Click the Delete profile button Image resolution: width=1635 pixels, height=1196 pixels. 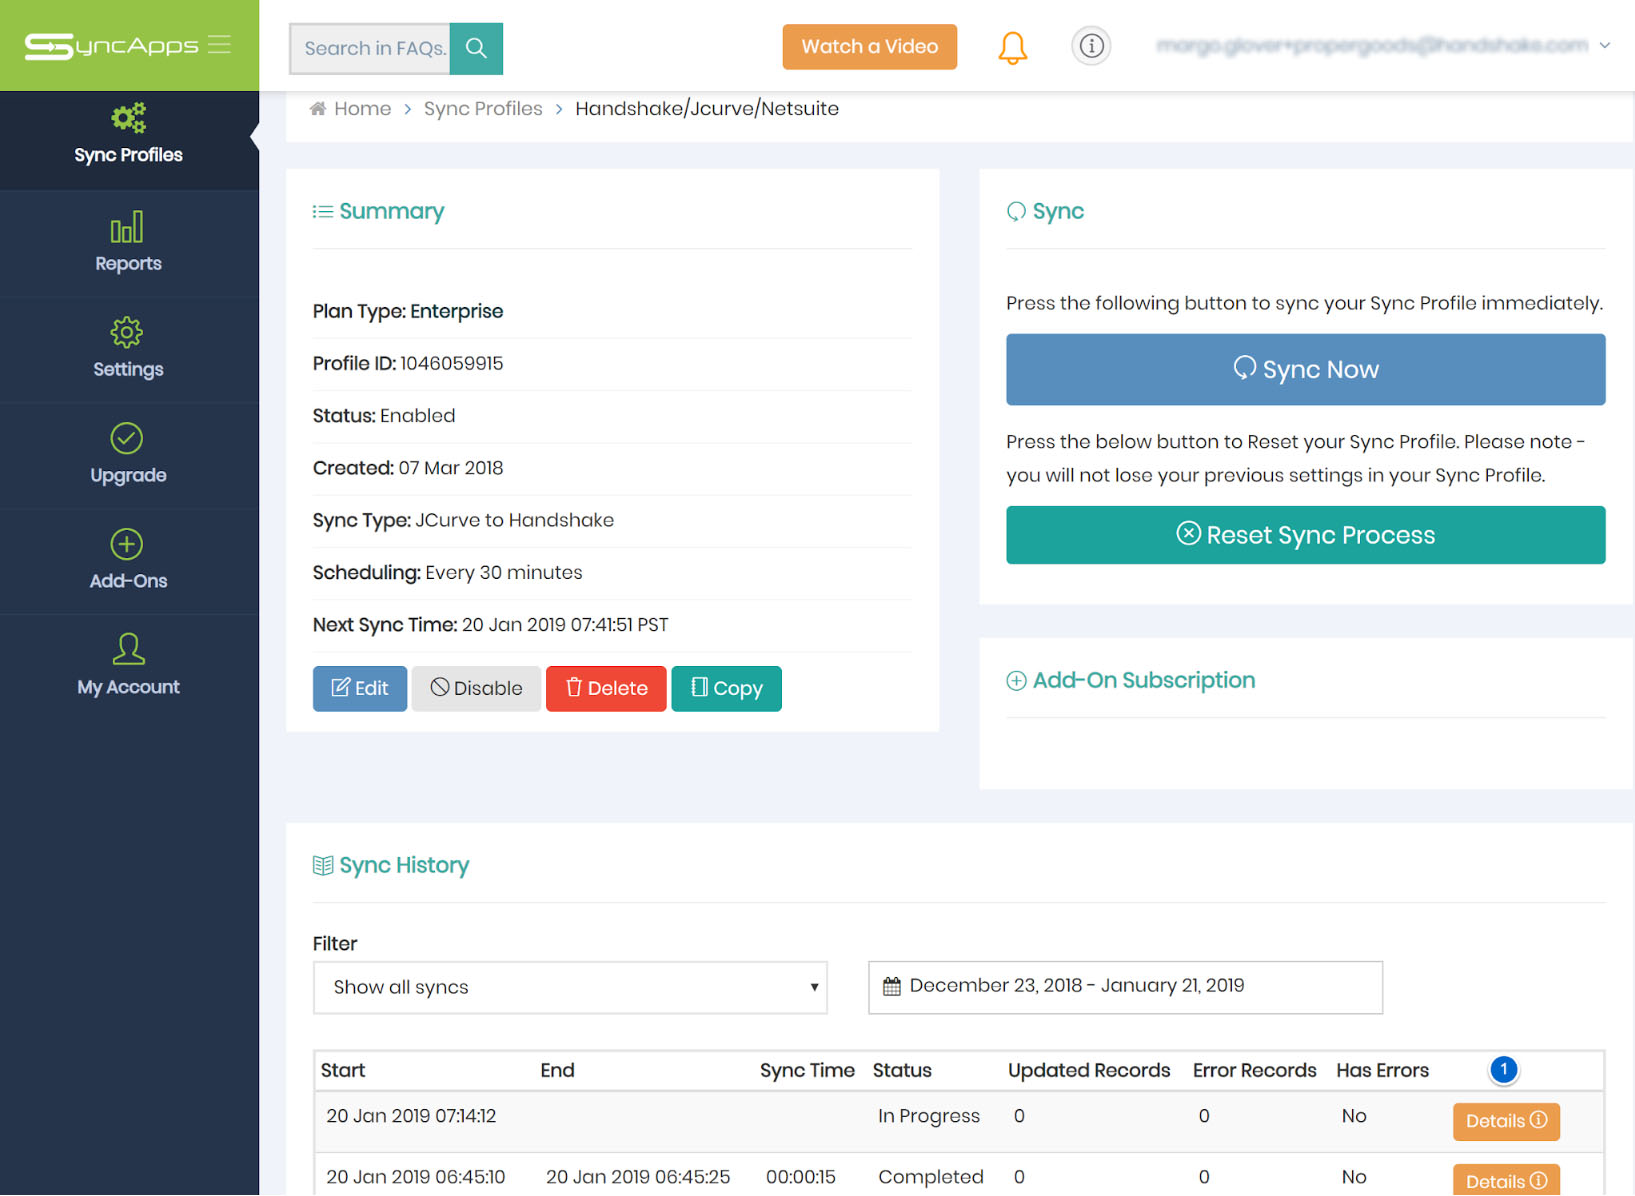point(606,688)
